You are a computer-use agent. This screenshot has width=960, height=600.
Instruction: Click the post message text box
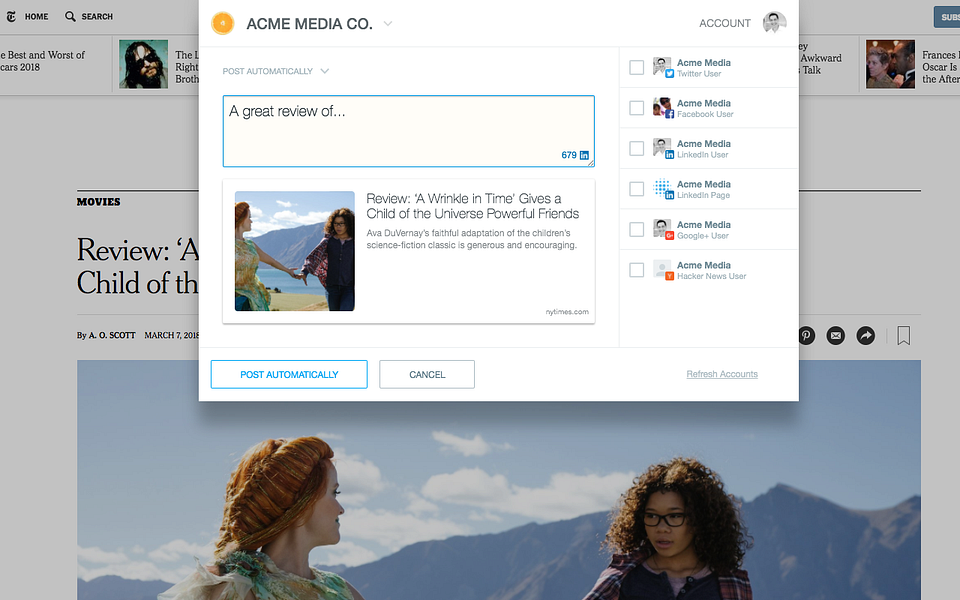pyautogui.click(x=408, y=131)
